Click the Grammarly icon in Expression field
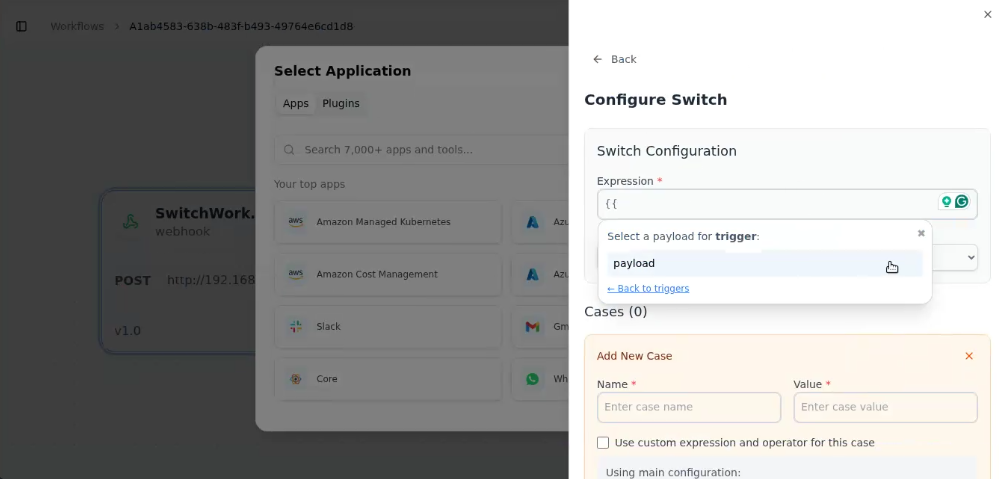 (x=962, y=202)
